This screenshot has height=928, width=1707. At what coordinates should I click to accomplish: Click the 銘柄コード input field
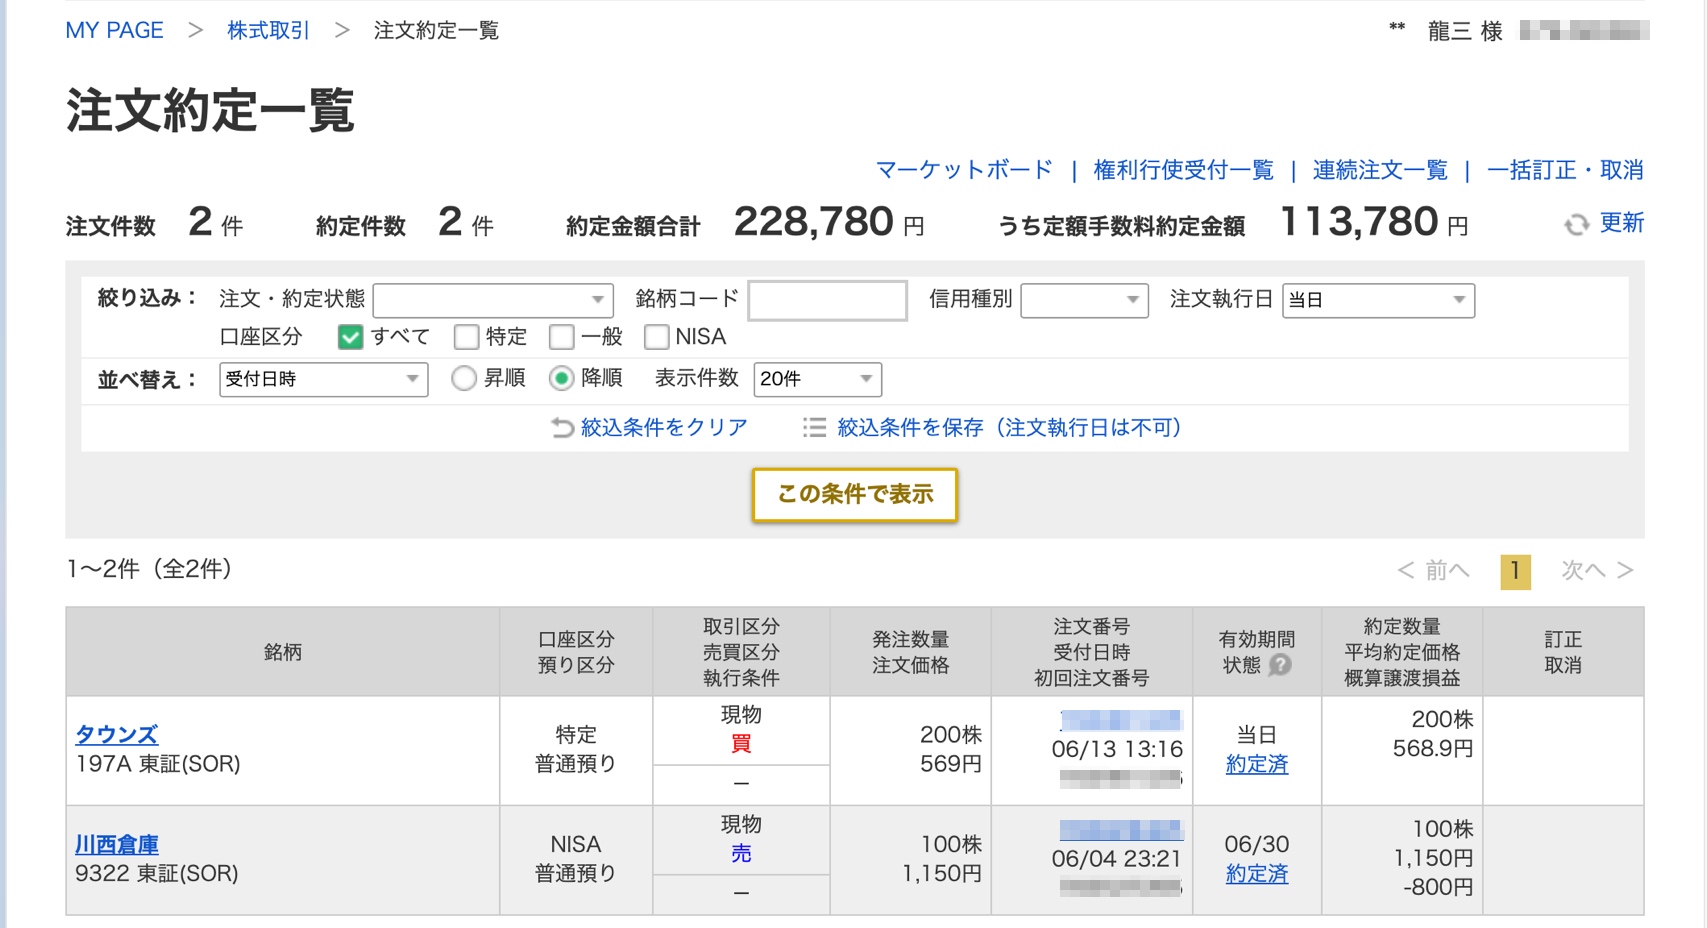click(x=827, y=300)
